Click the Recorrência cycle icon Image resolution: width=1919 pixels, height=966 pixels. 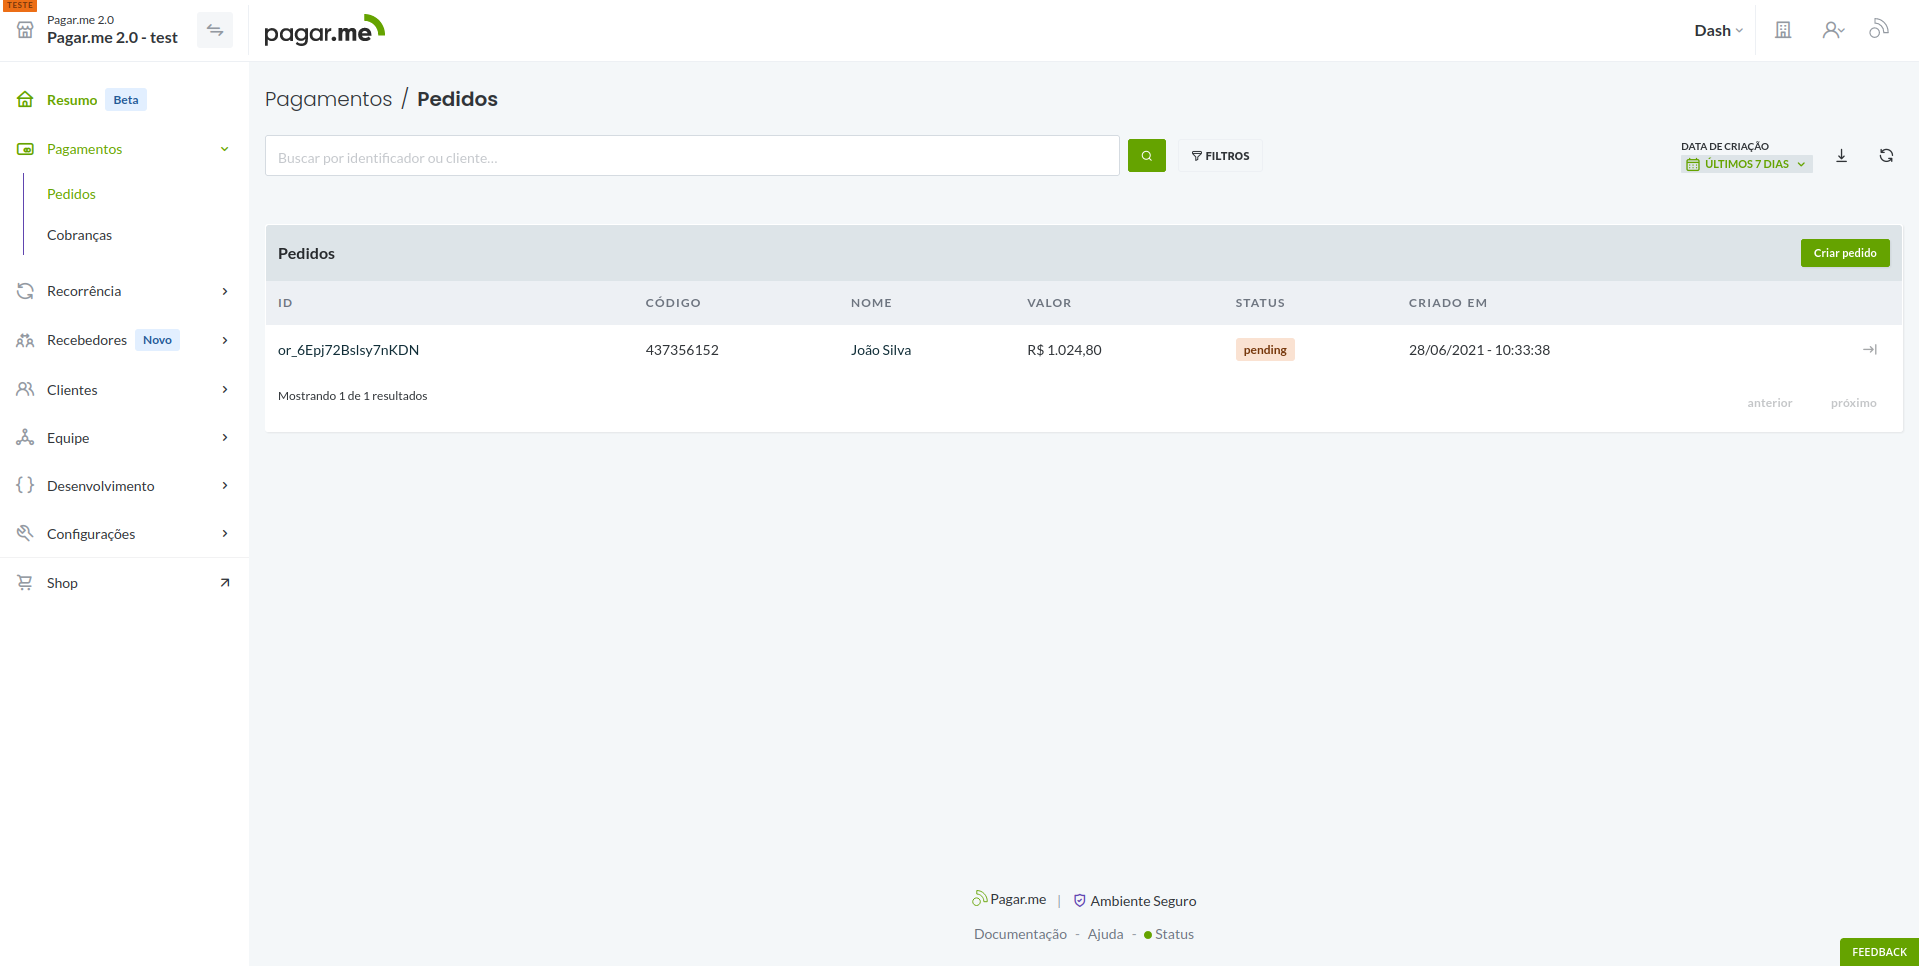[x=25, y=291]
